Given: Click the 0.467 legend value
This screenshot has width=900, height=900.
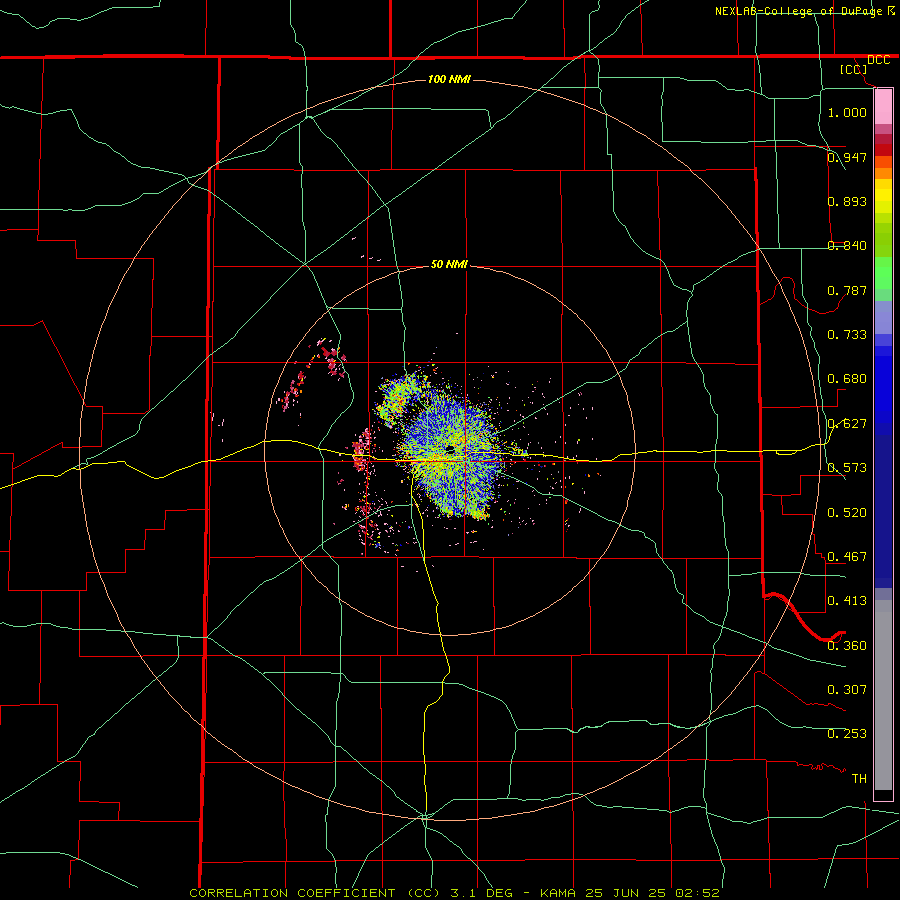Looking at the screenshot, I should [x=847, y=556].
